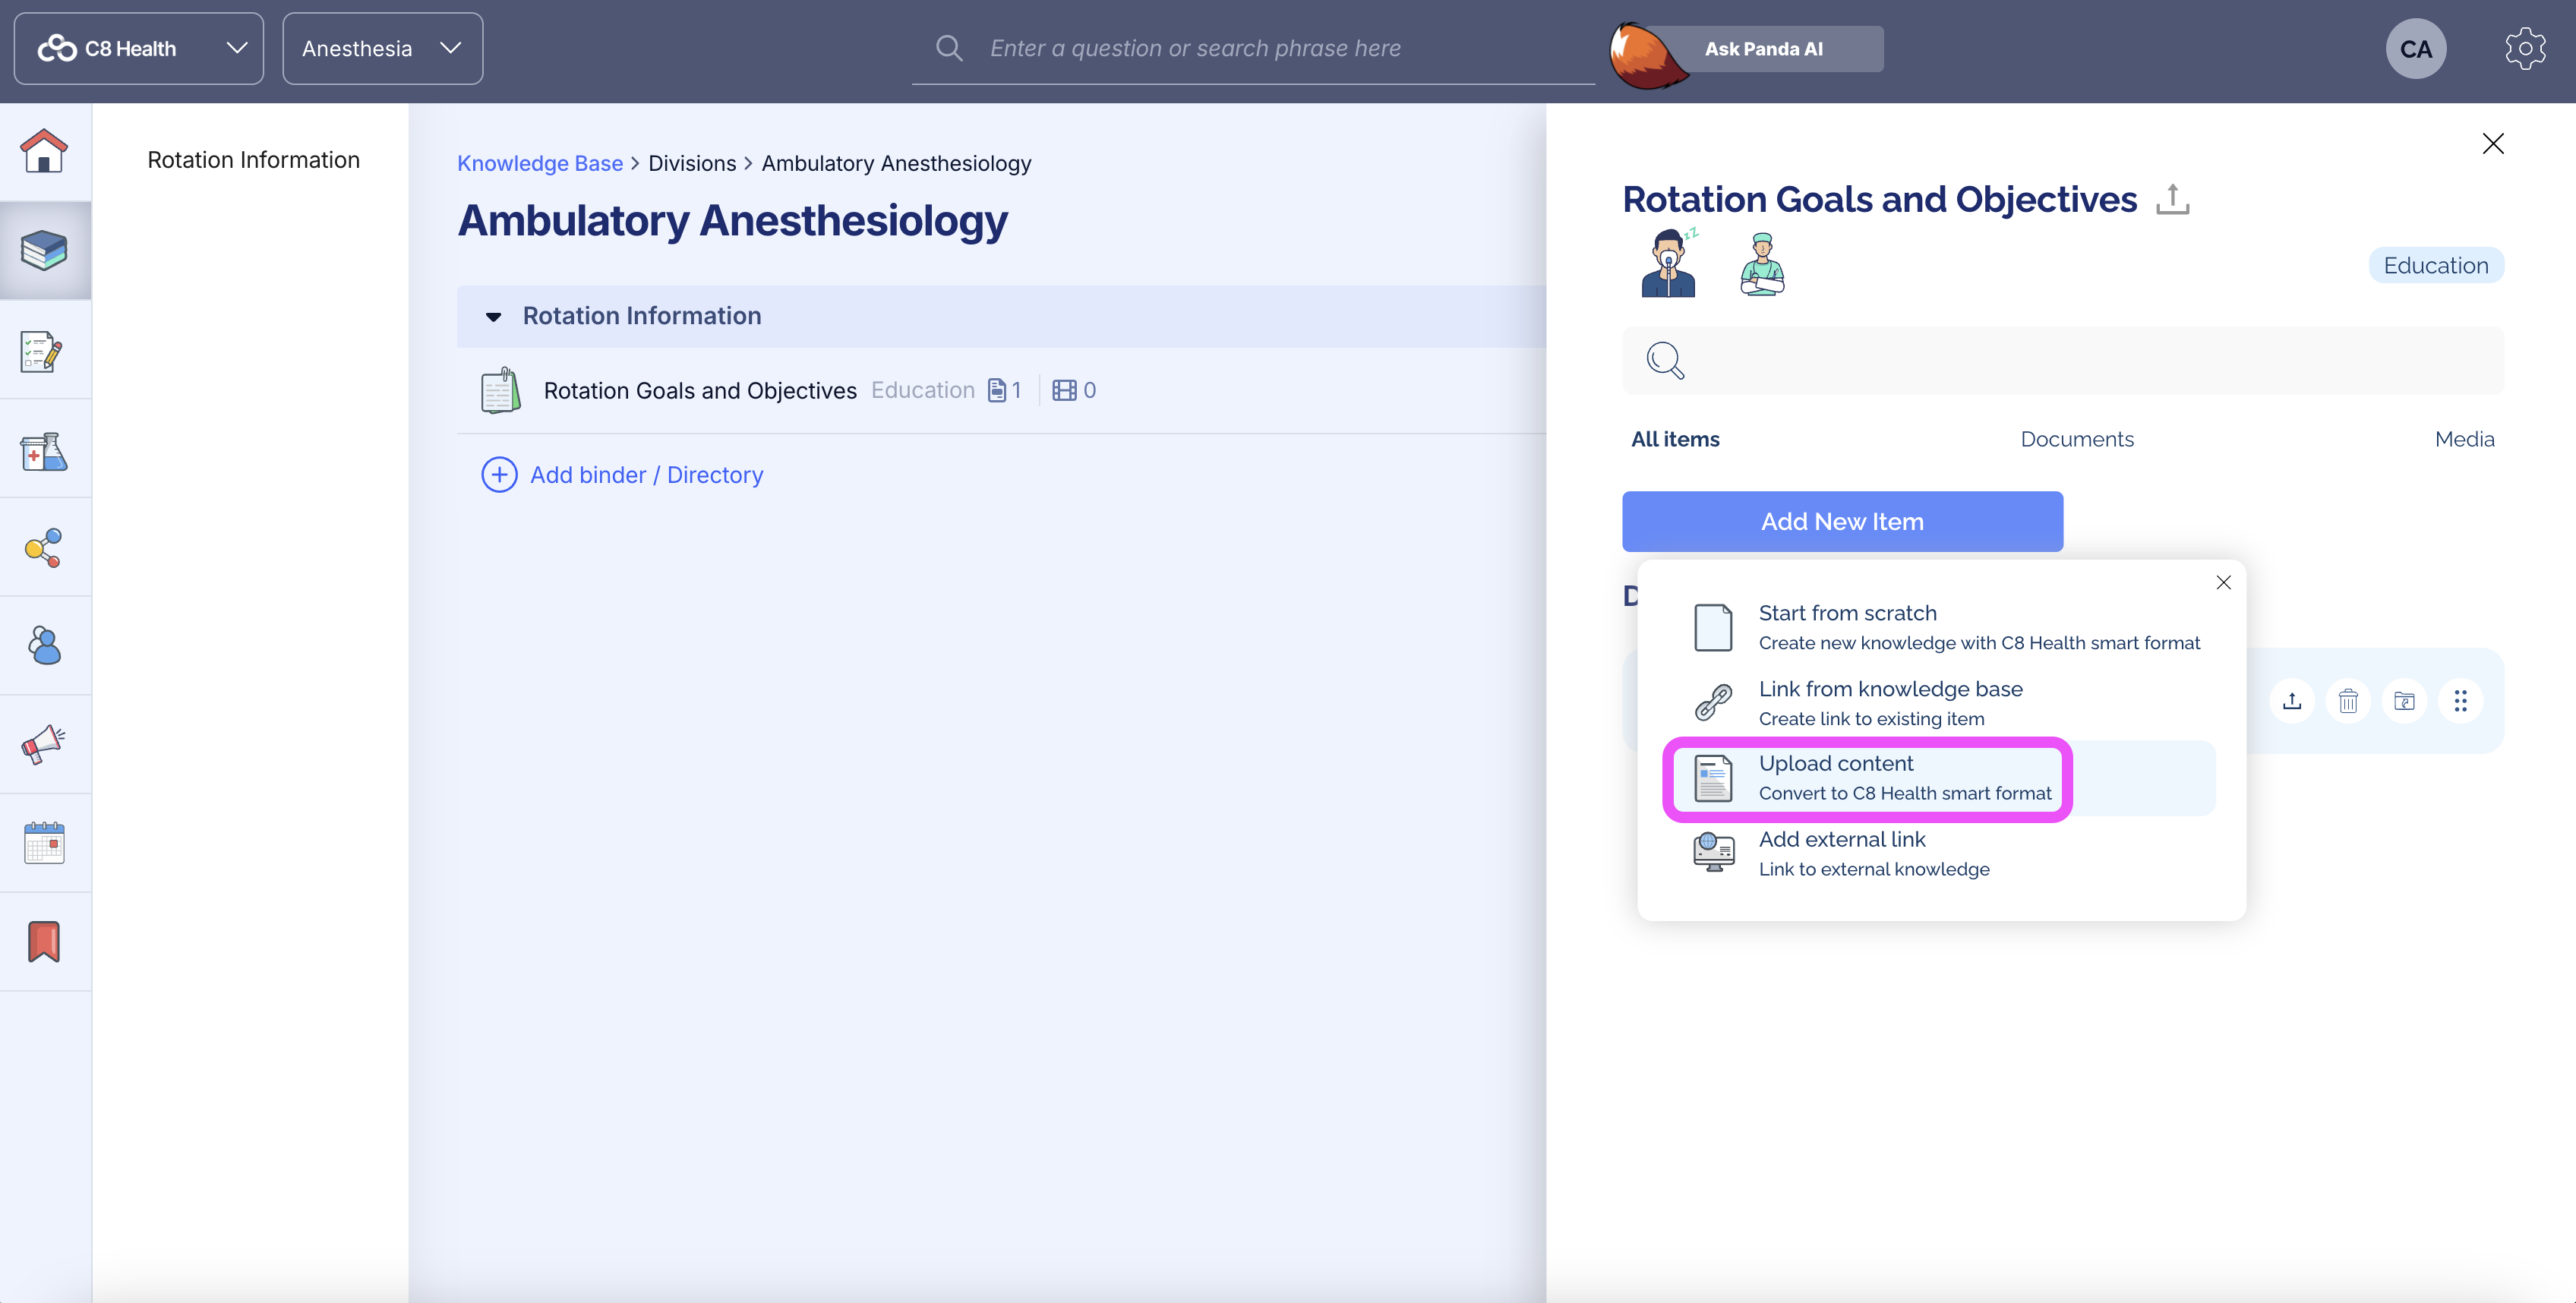Choose Upload content option

(x=1942, y=778)
